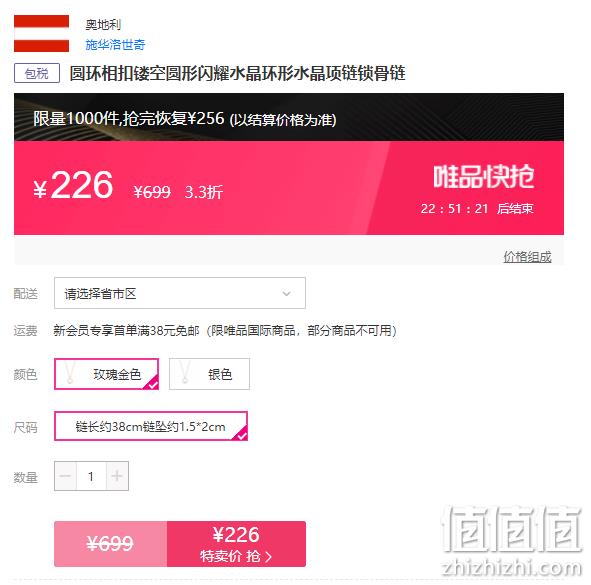Click the rose gold necklace thumbnail
This screenshot has height=585, width=591.
(70, 373)
